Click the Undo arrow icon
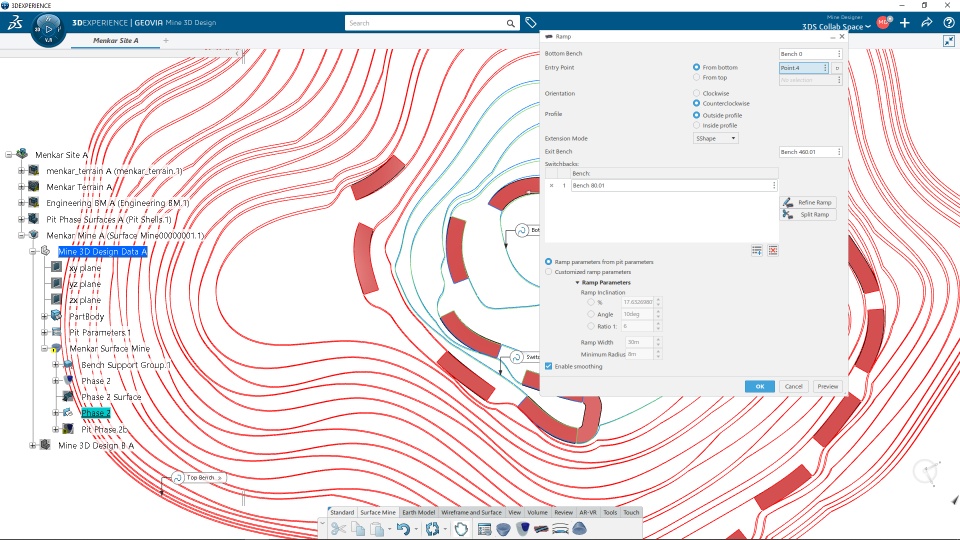Viewport: 960px width, 540px height. pyautogui.click(x=402, y=528)
